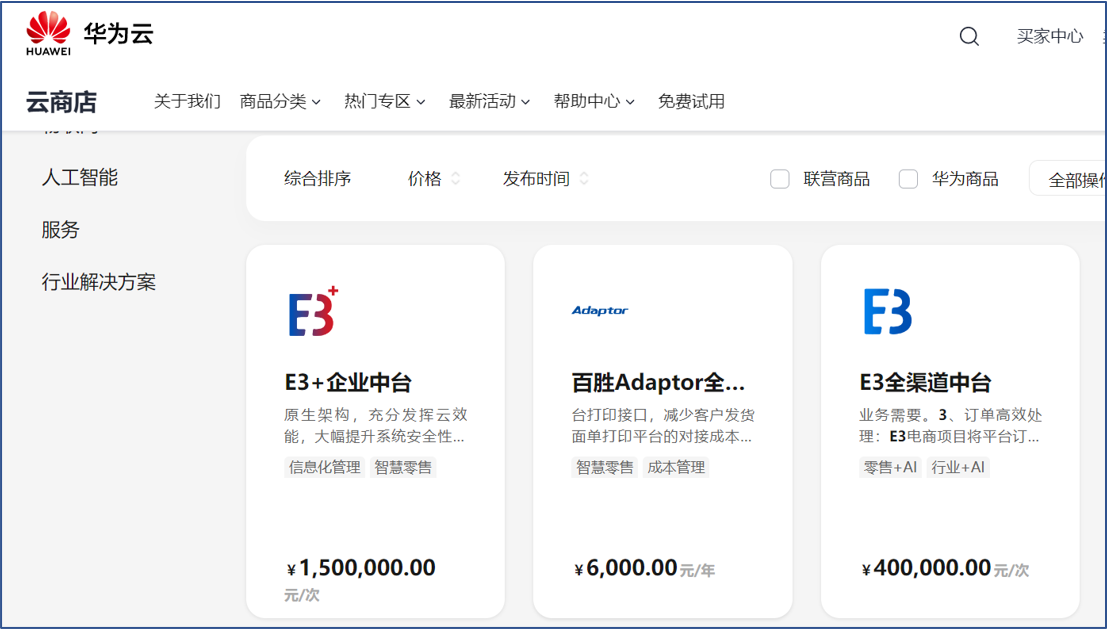Open 百胜Adaptor全... product title
Image resolution: width=1107 pixels, height=629 pixels.
658,383
